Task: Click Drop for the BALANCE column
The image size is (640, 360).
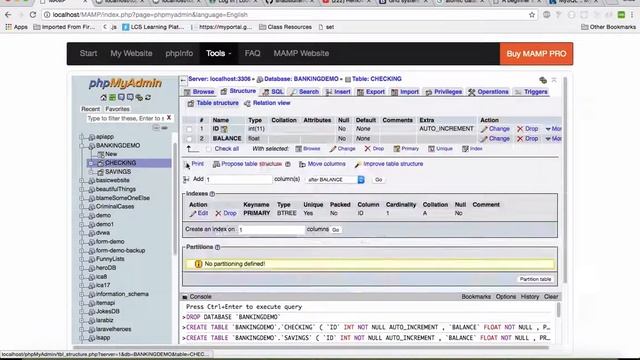Action: pos(527,139)
